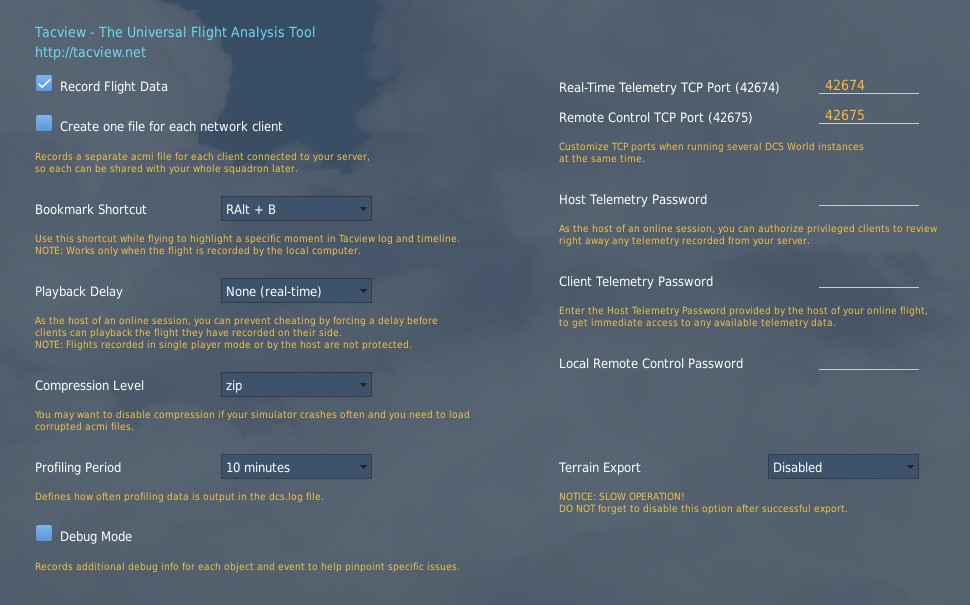Click the Tacview Universal Flight Analysis Tool title

175,32
